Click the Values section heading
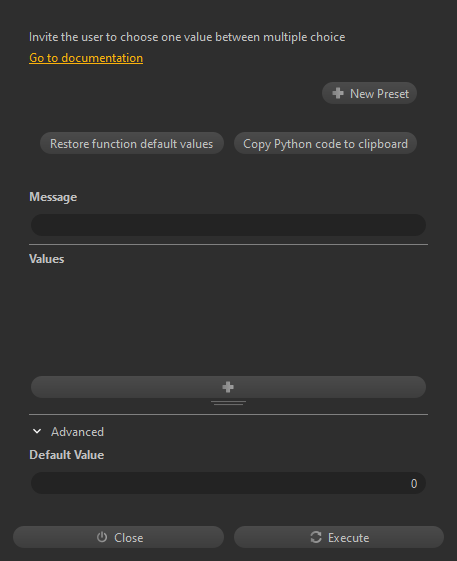Viewport: 457px width, 561px height. pyautogui.click(x=47, y=259)
